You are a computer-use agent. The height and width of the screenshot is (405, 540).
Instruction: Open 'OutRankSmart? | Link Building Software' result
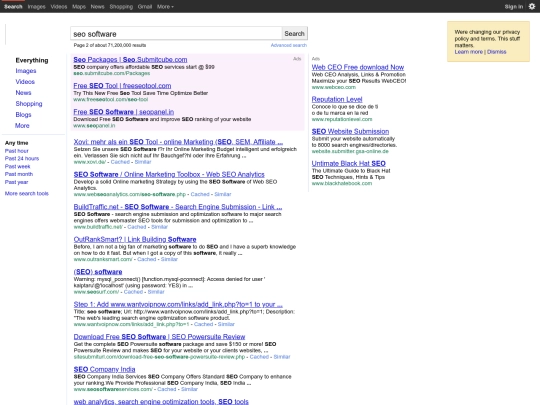pos(135,239)
